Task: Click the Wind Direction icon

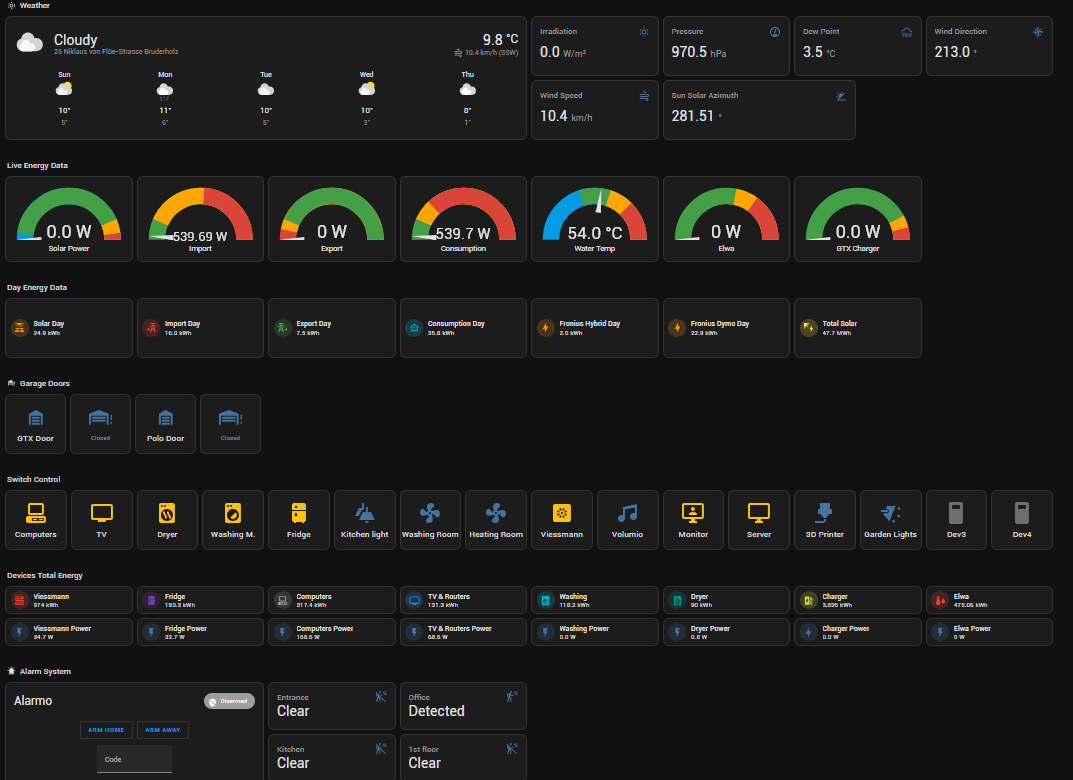Action: [1038, 32]
